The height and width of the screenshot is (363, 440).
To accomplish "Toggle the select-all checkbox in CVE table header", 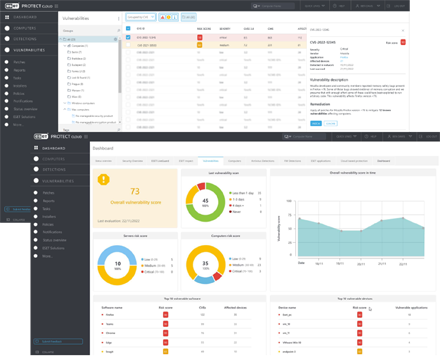I will coord(128,29).
